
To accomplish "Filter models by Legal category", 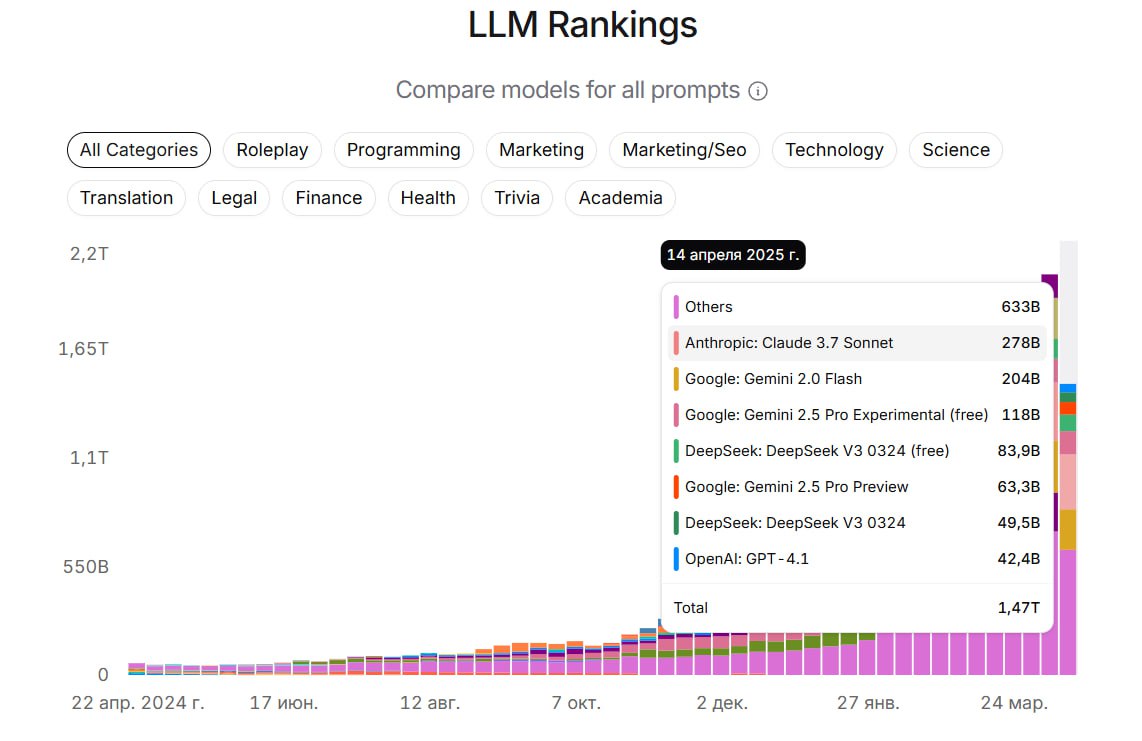I will point(234,198).
